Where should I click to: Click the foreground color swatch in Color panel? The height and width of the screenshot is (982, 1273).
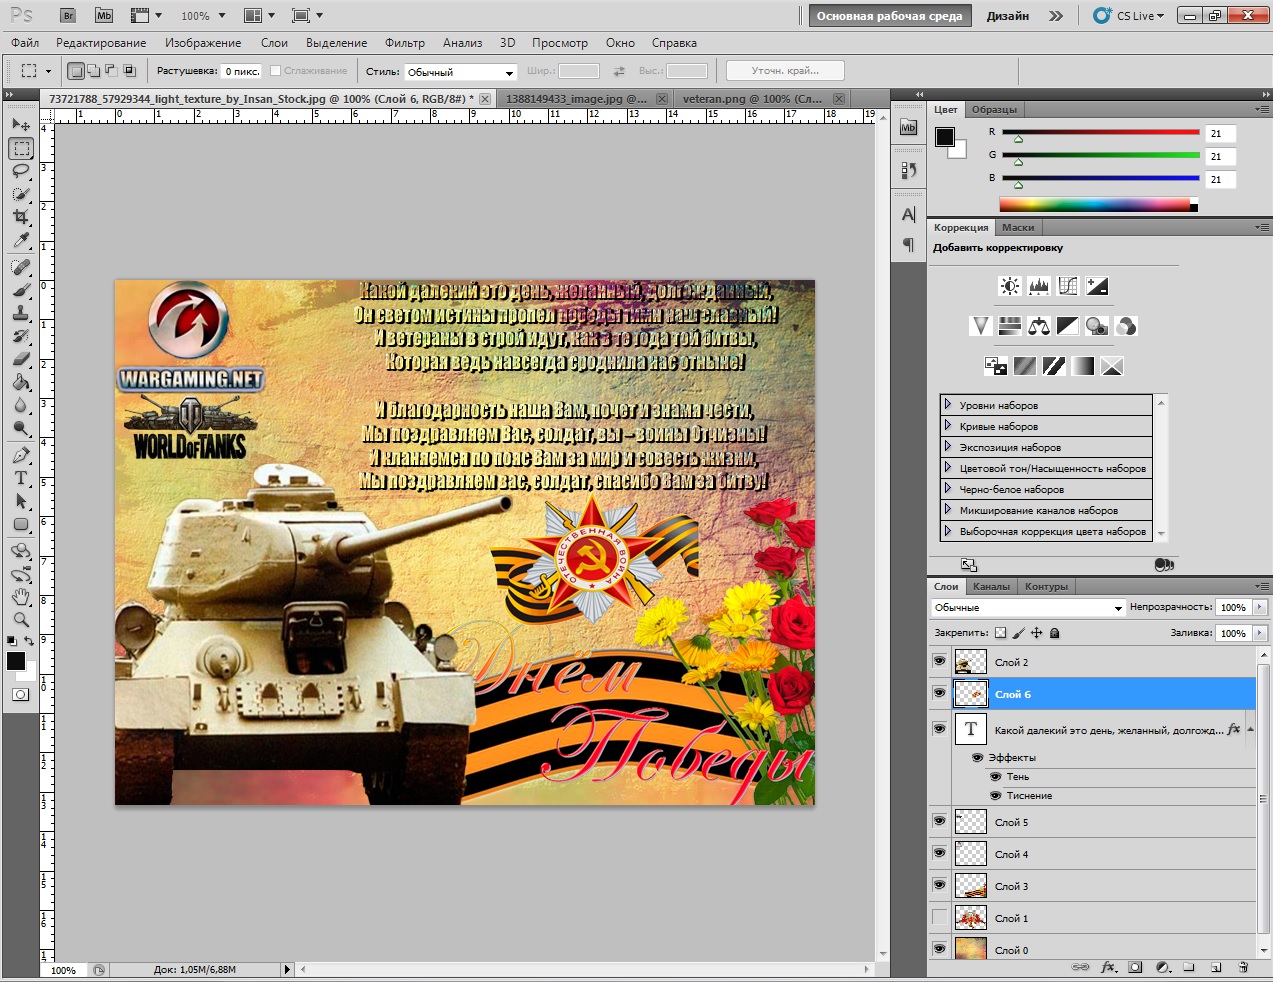945,137
